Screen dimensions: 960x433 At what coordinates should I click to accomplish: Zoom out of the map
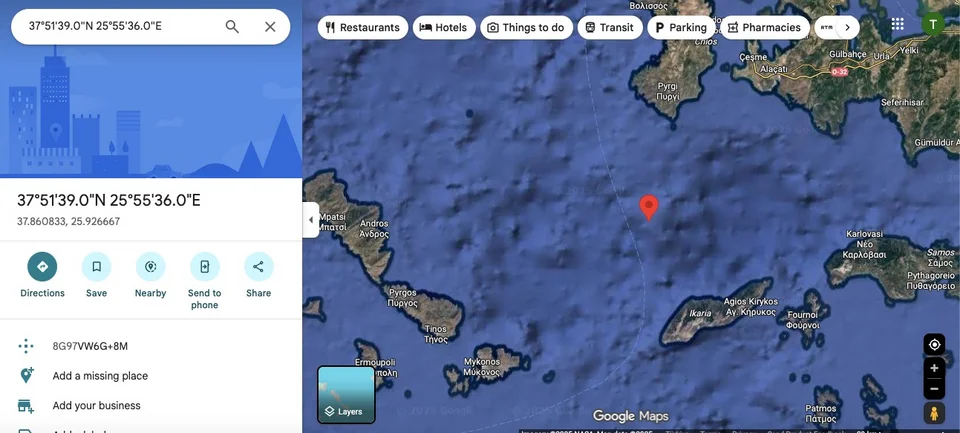[x=934, y=388]
